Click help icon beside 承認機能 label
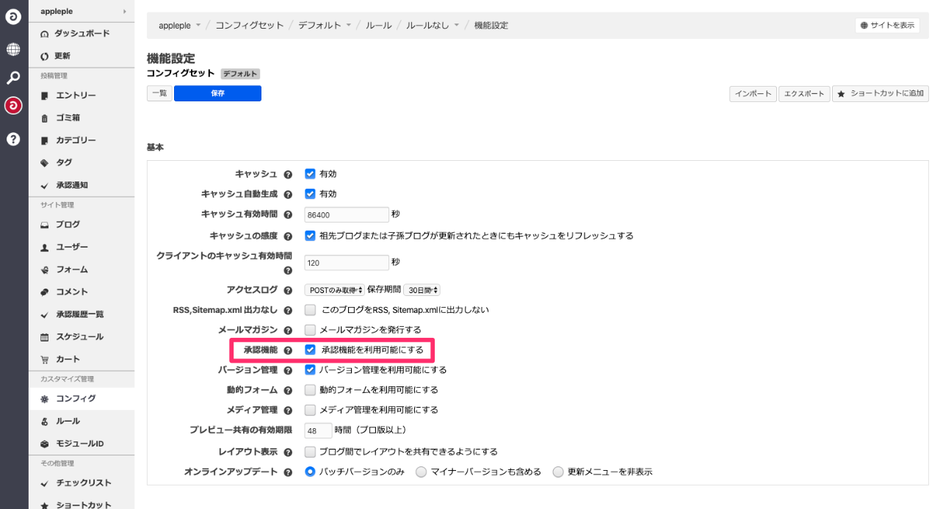This screenshot has height=509, width=940. 288,351
